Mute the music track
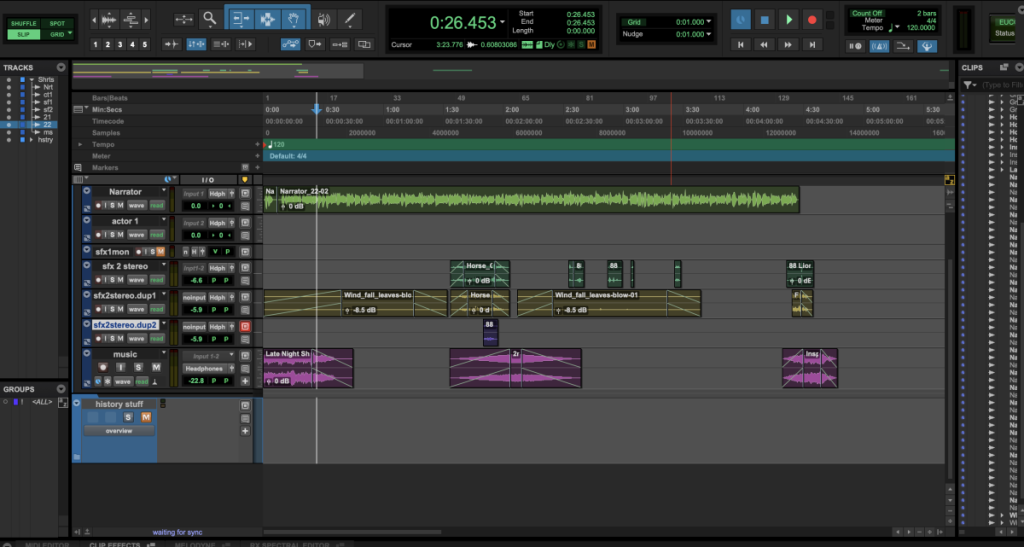The width and height of the screenshot is (1024, 547). (x=155, y=368)
